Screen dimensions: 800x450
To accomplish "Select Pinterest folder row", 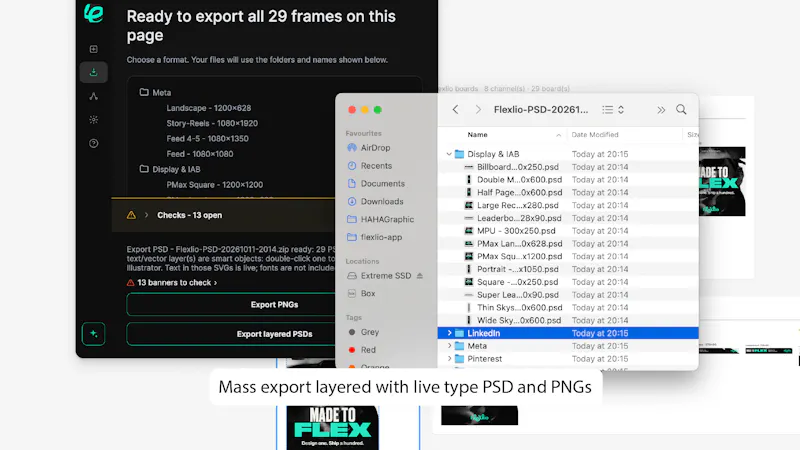I will coord(568,358).
